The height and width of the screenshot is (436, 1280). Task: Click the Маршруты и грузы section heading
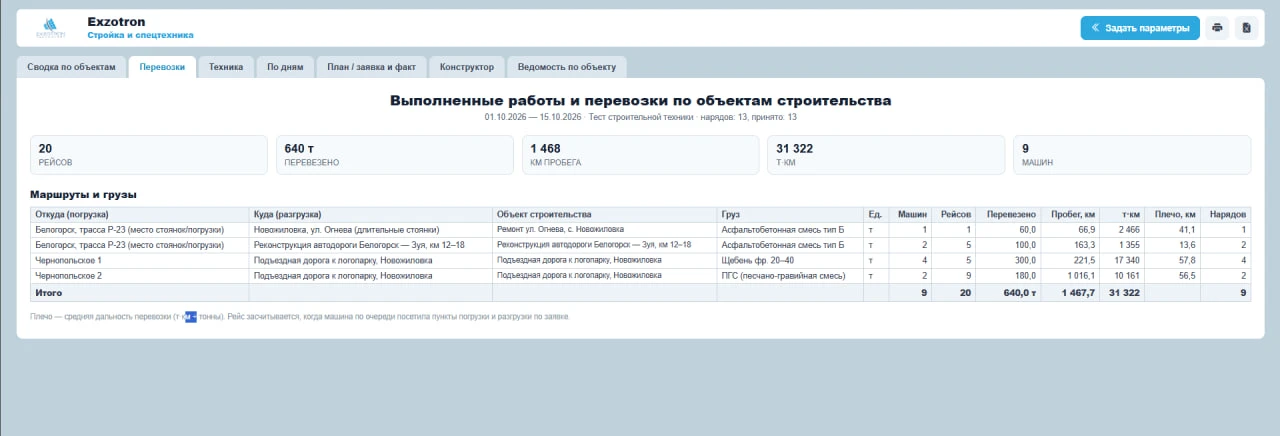tap(83, 194)
